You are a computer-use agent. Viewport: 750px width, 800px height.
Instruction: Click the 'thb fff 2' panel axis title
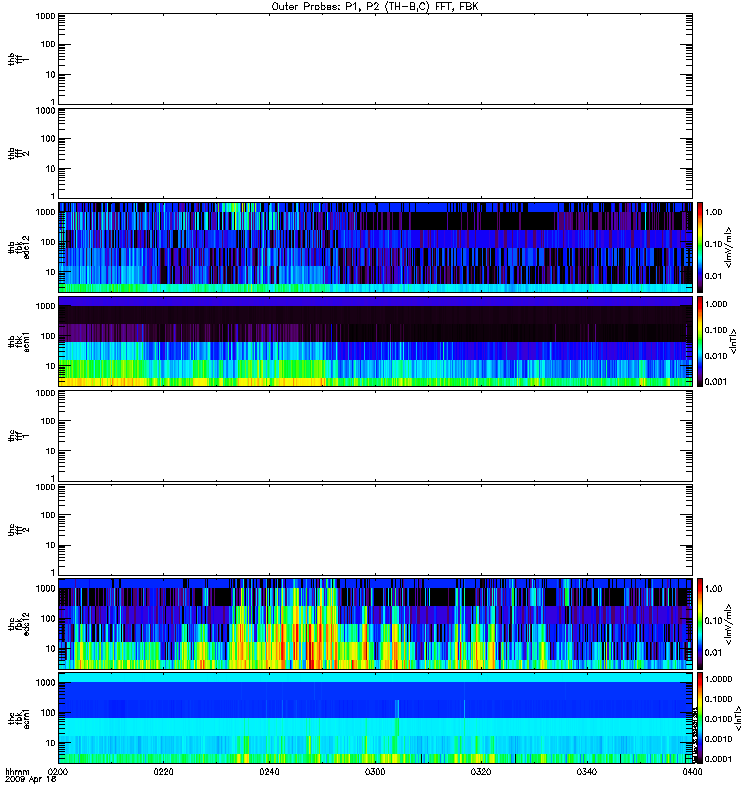(18, 154)
